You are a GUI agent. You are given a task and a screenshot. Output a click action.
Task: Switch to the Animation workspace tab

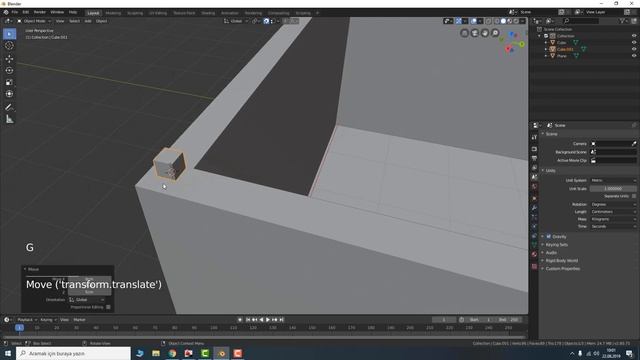[229, 13]
